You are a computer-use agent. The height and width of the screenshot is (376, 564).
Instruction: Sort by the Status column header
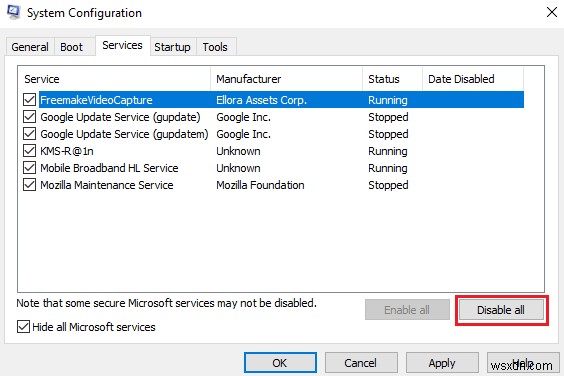tap(392, 79)
